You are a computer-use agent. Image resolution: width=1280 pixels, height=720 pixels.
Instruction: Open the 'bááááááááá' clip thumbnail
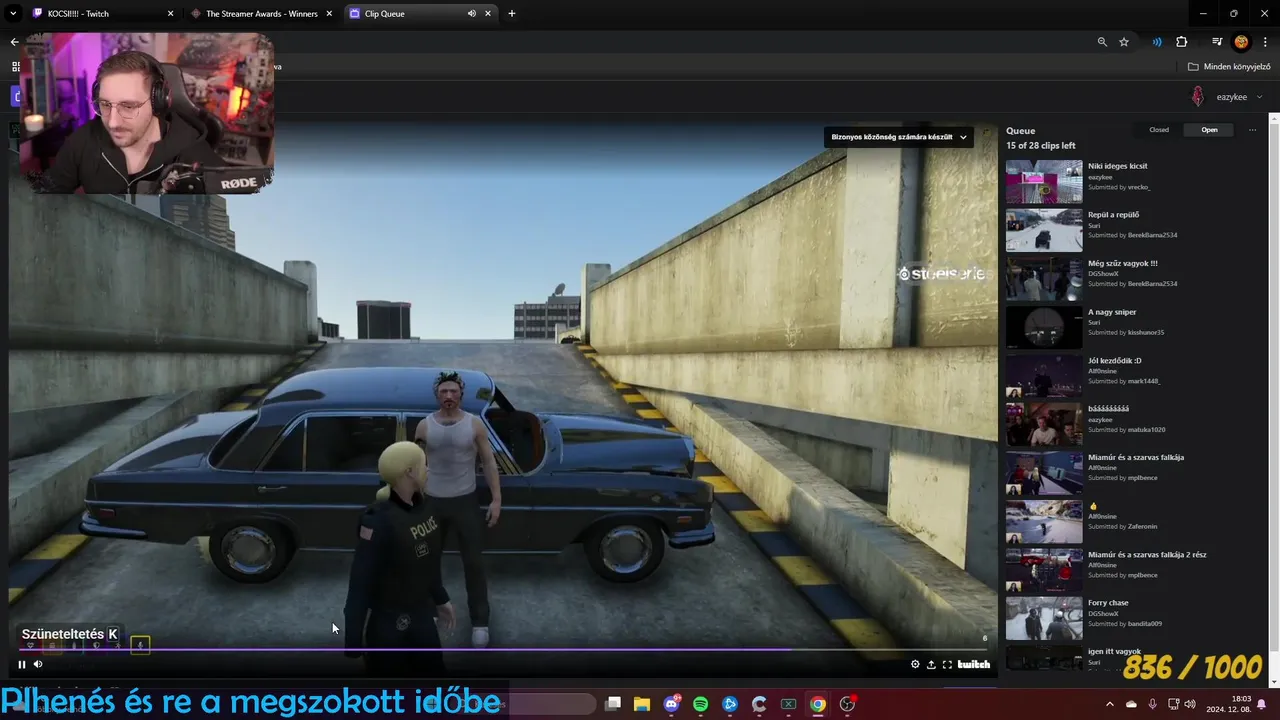[1044, 425]
